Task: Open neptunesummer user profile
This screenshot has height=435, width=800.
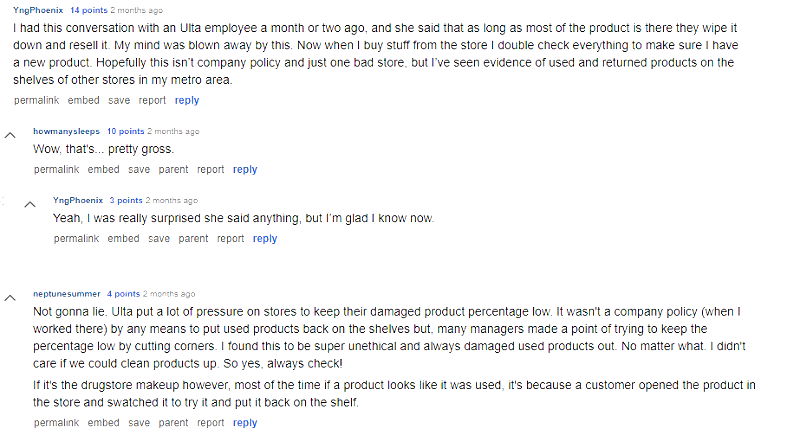Action: click(67, 294)
